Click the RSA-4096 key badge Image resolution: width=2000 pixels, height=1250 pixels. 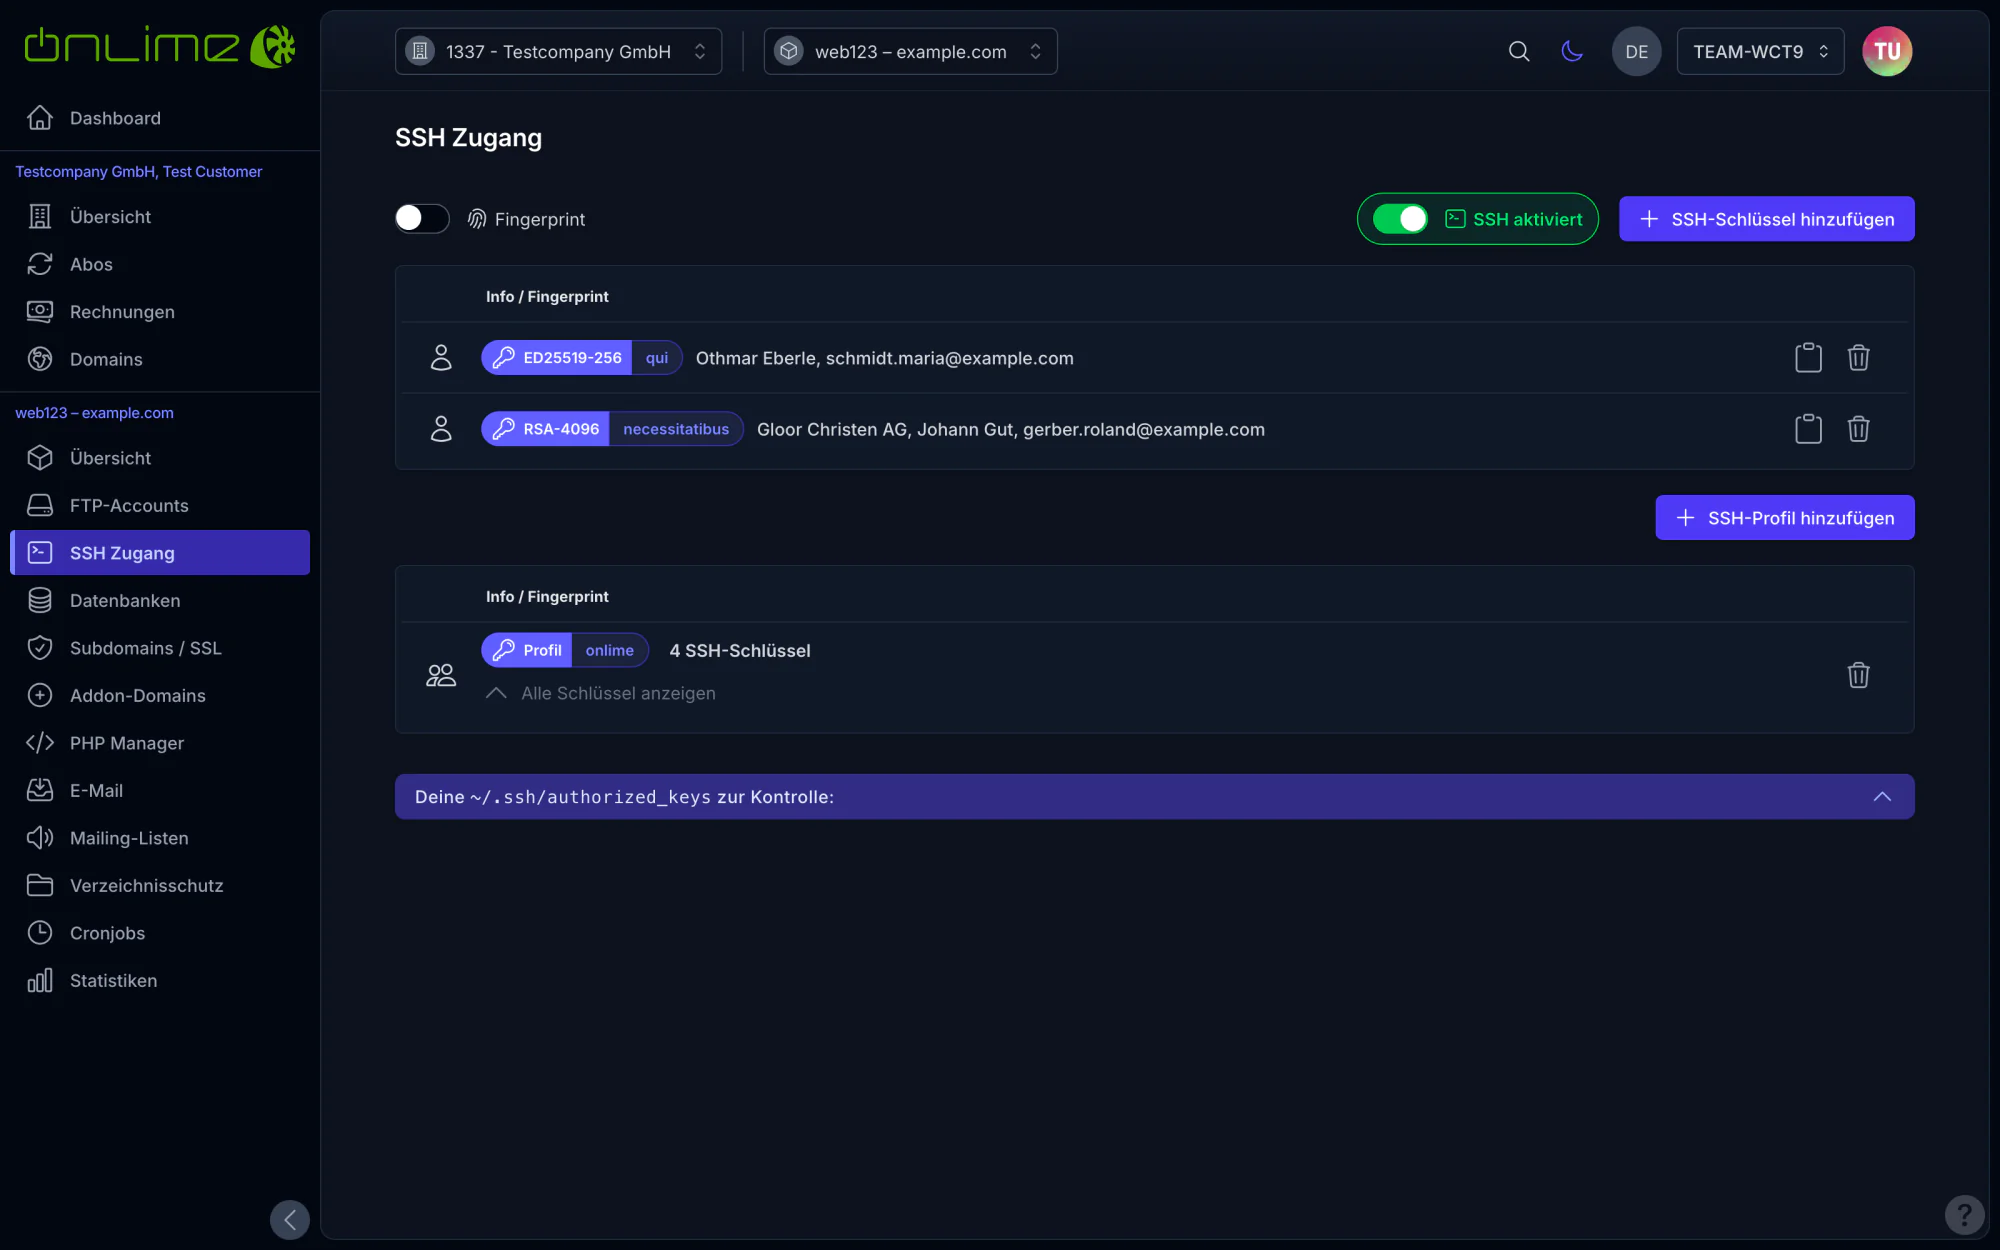click(545, 428)
